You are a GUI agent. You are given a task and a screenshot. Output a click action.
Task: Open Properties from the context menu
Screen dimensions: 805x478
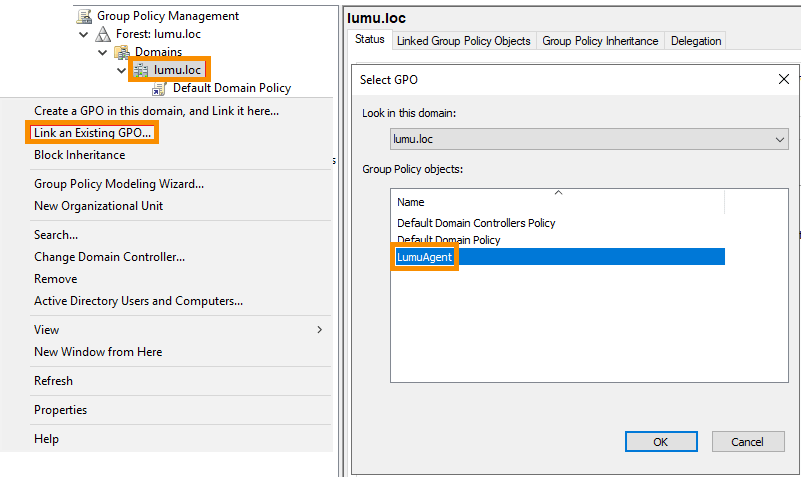coord(61,410)
